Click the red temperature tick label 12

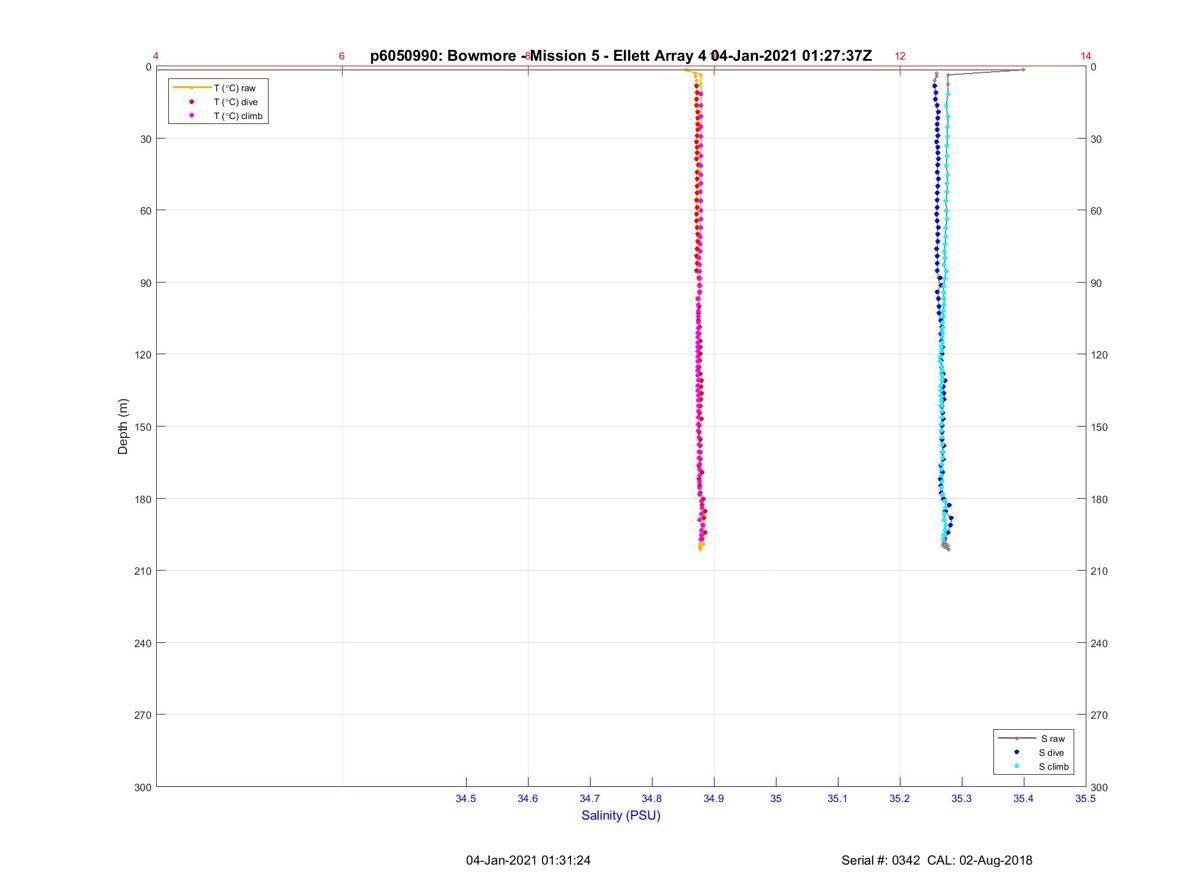point(900,56)
